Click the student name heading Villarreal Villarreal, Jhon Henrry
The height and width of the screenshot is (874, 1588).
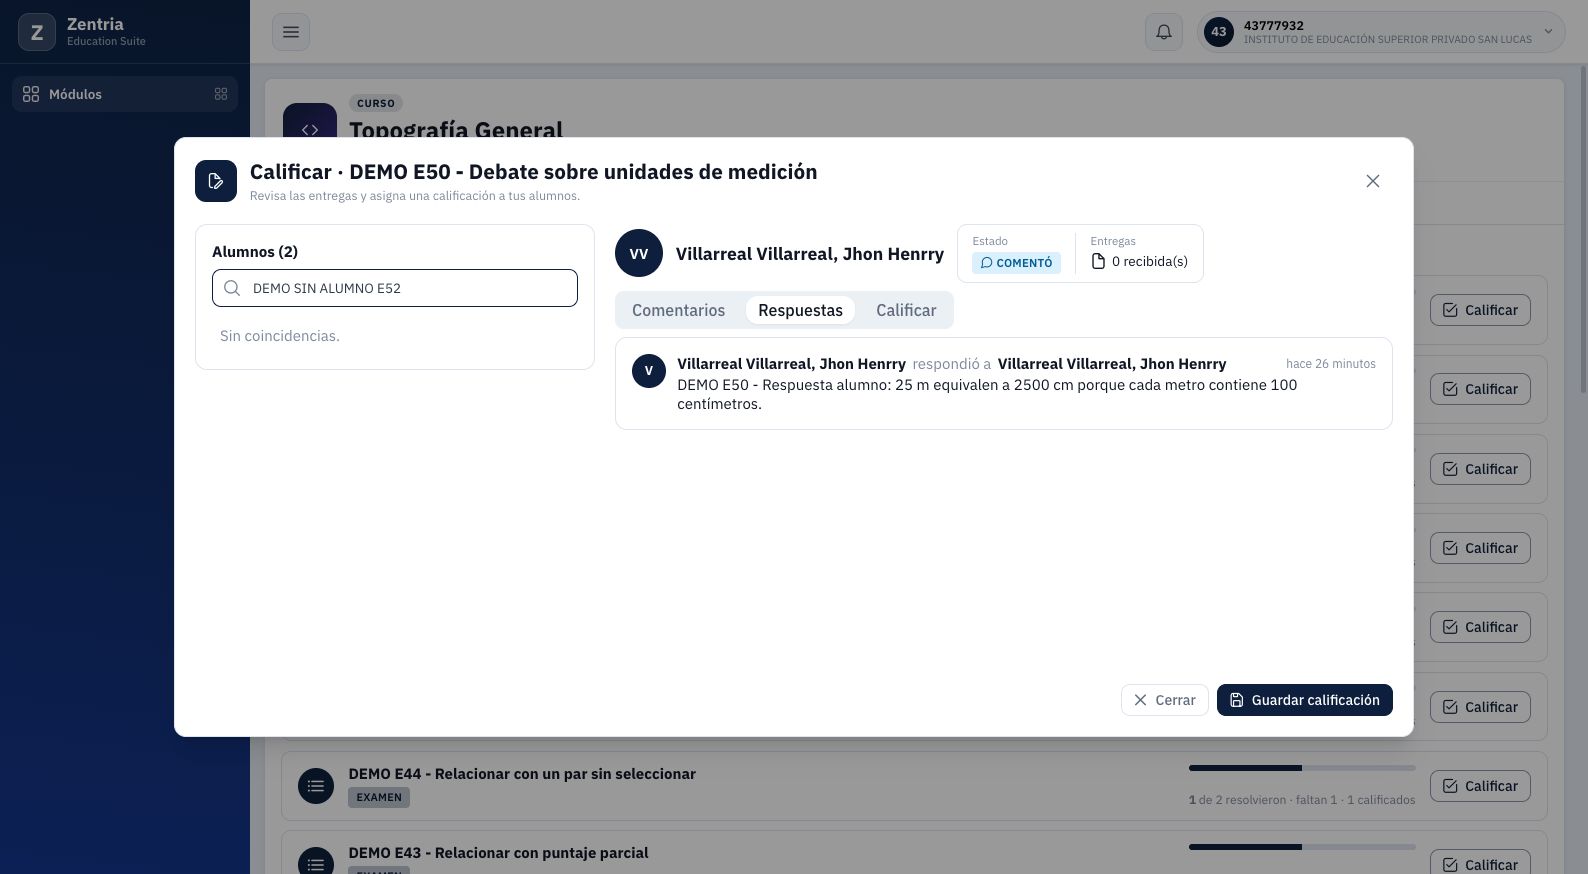click(810, 254)
